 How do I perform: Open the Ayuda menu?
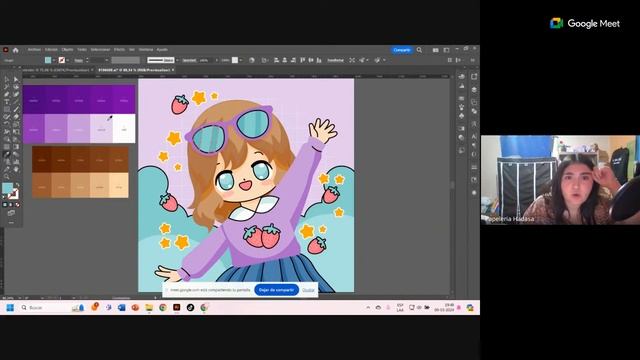(x=162, y=50)
